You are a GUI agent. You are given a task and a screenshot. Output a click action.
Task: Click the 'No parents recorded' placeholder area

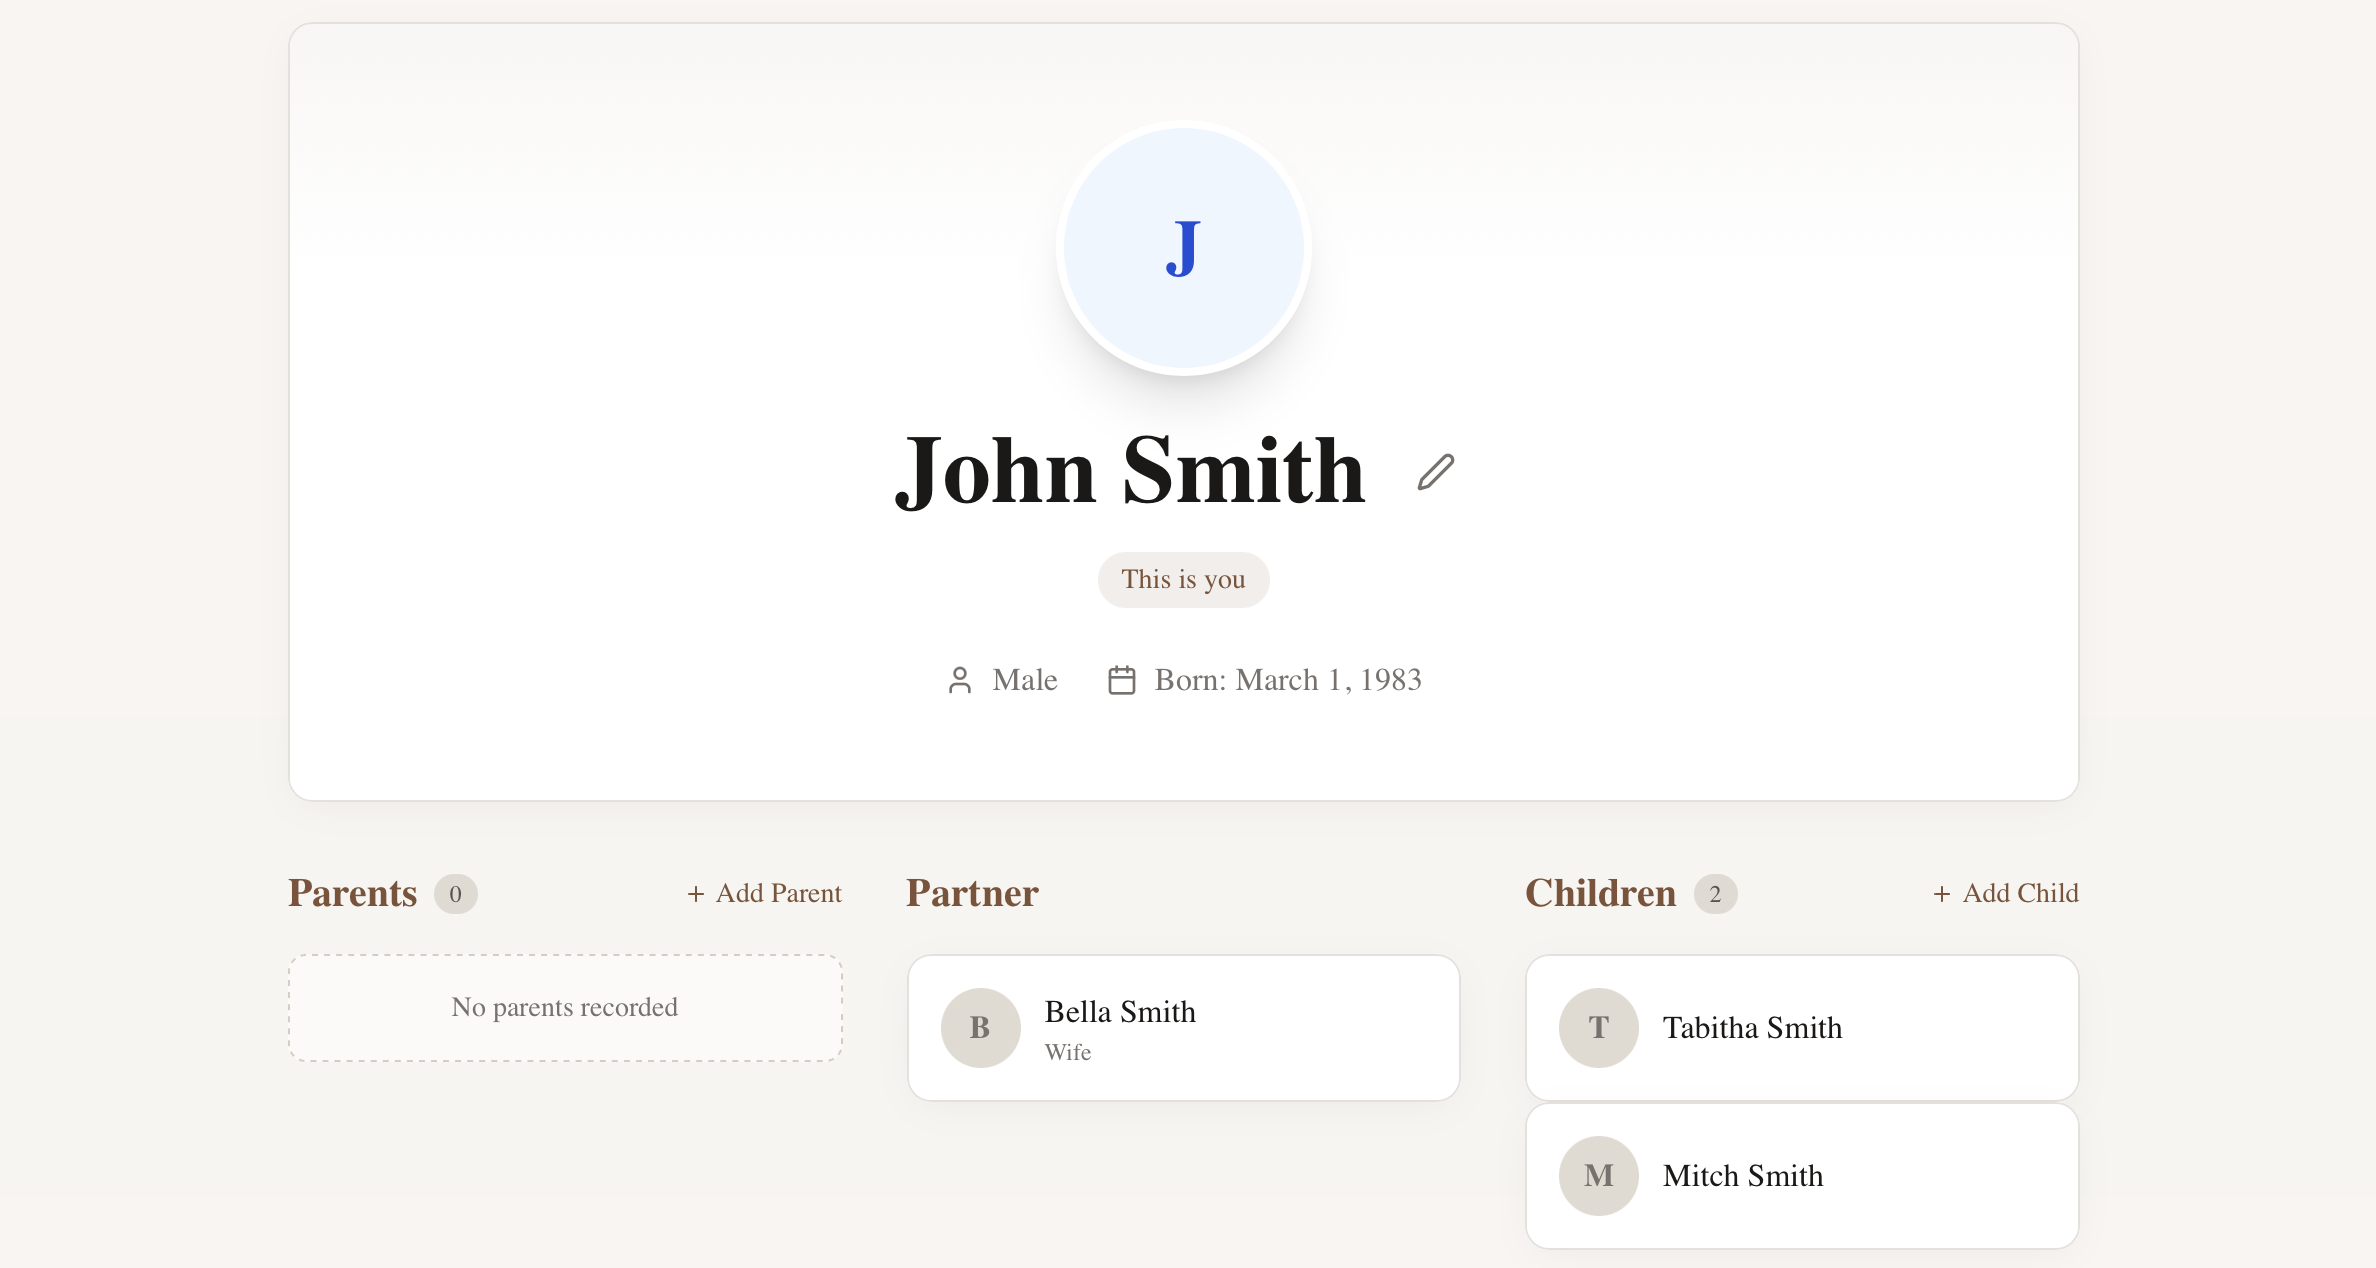[564, 1007]
